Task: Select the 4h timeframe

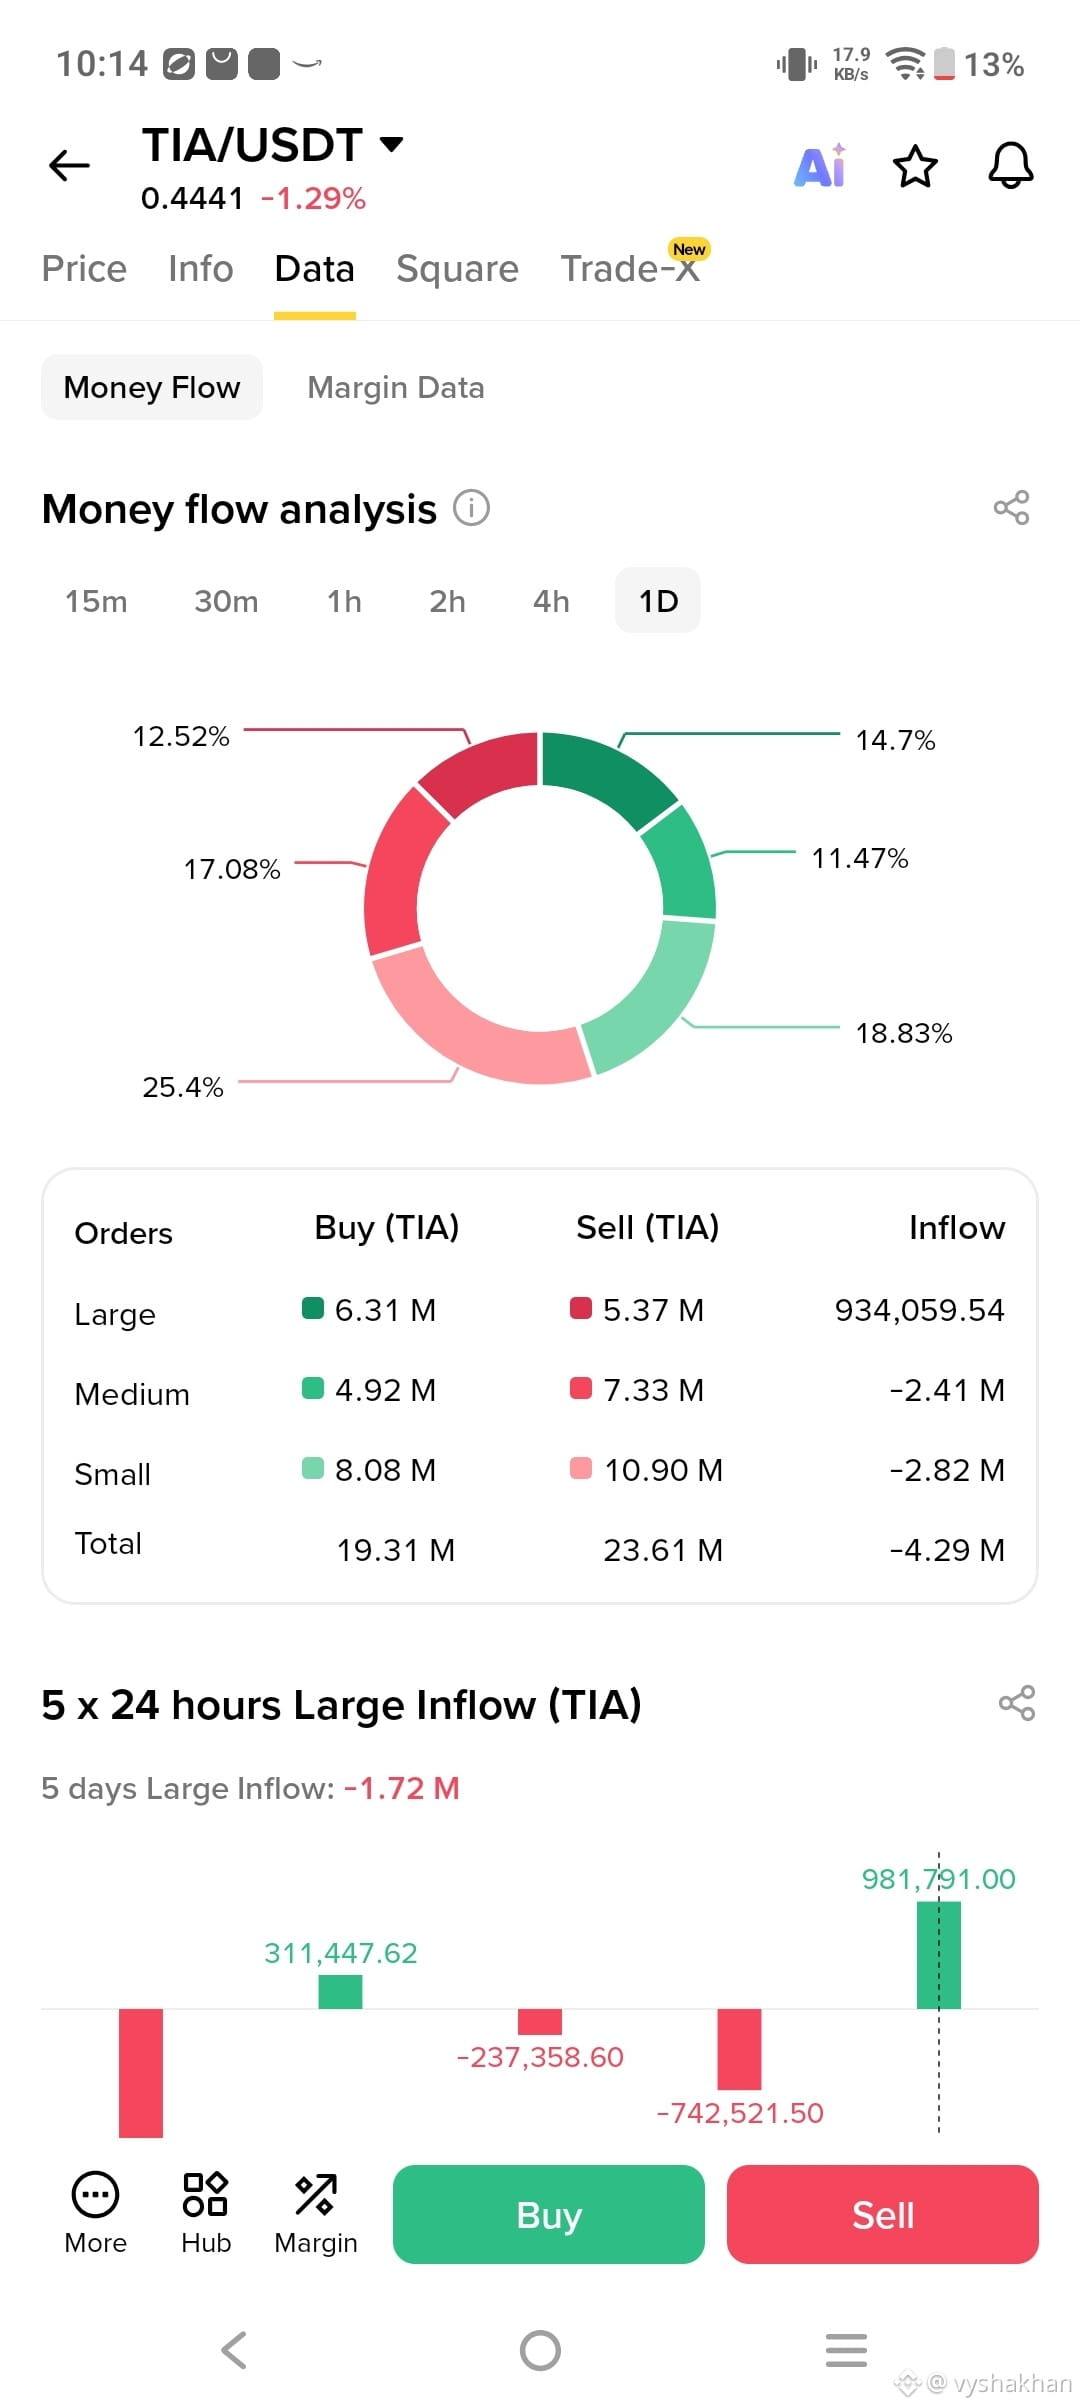Action: coord(551,601)
